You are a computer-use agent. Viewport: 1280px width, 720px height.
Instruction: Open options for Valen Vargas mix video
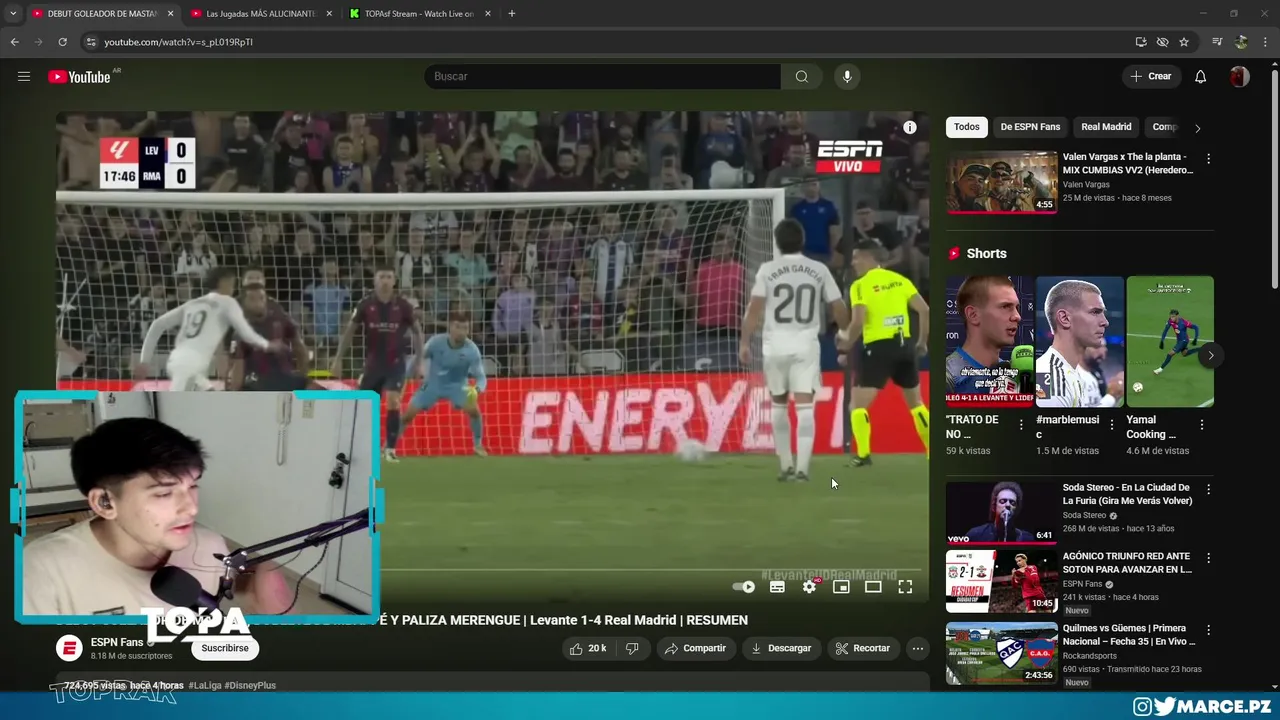(x=1208, y=158)
